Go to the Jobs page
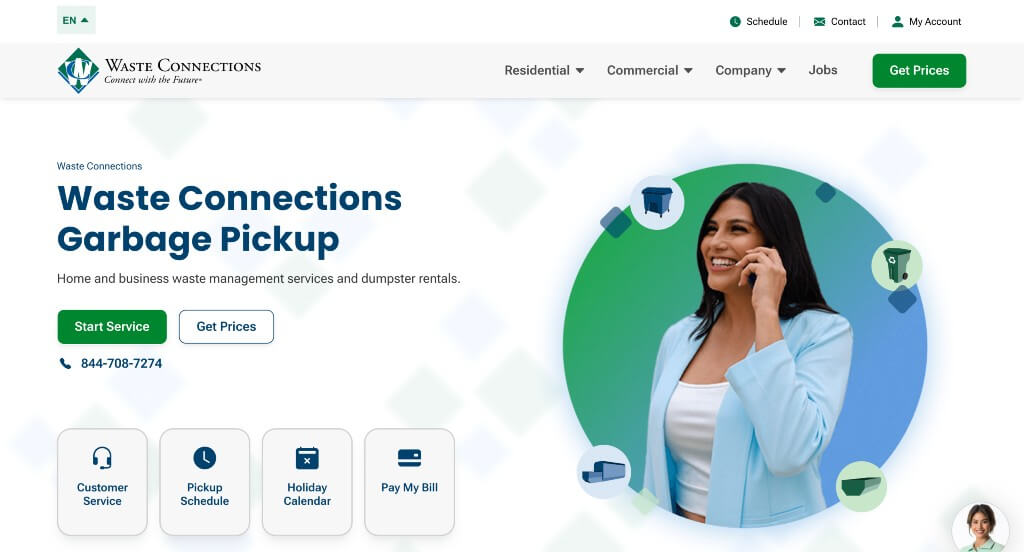Viewport: 1024px width, 552px height. [x=823, y=70]
